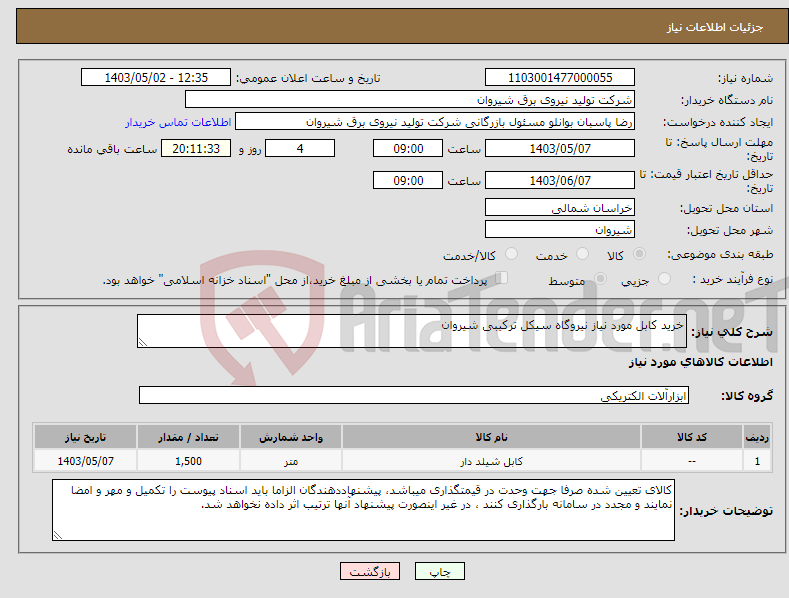Click the general description textarea خرید کابل

(x=412, y=331)
